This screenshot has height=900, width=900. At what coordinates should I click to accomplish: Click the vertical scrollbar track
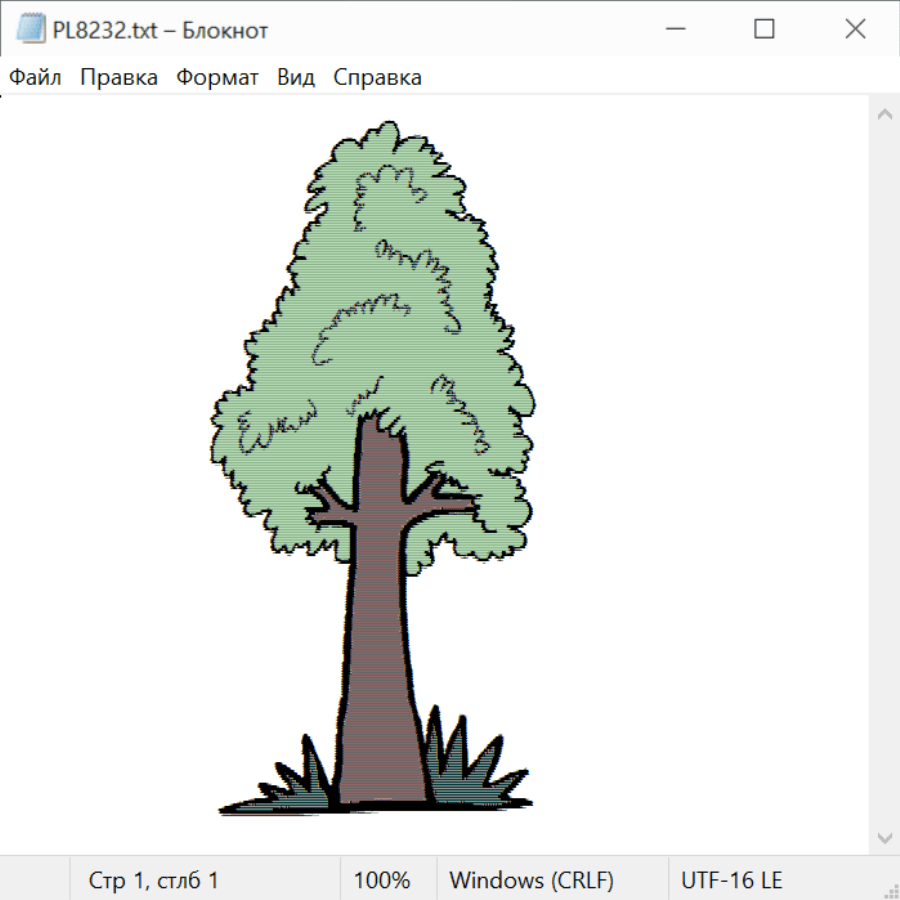tap(884, 475)
